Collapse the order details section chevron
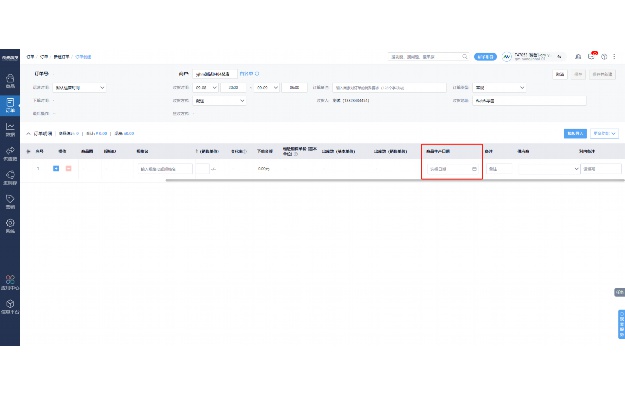The height and width of the screenshot is (395, 625). (x=28, y=134)
